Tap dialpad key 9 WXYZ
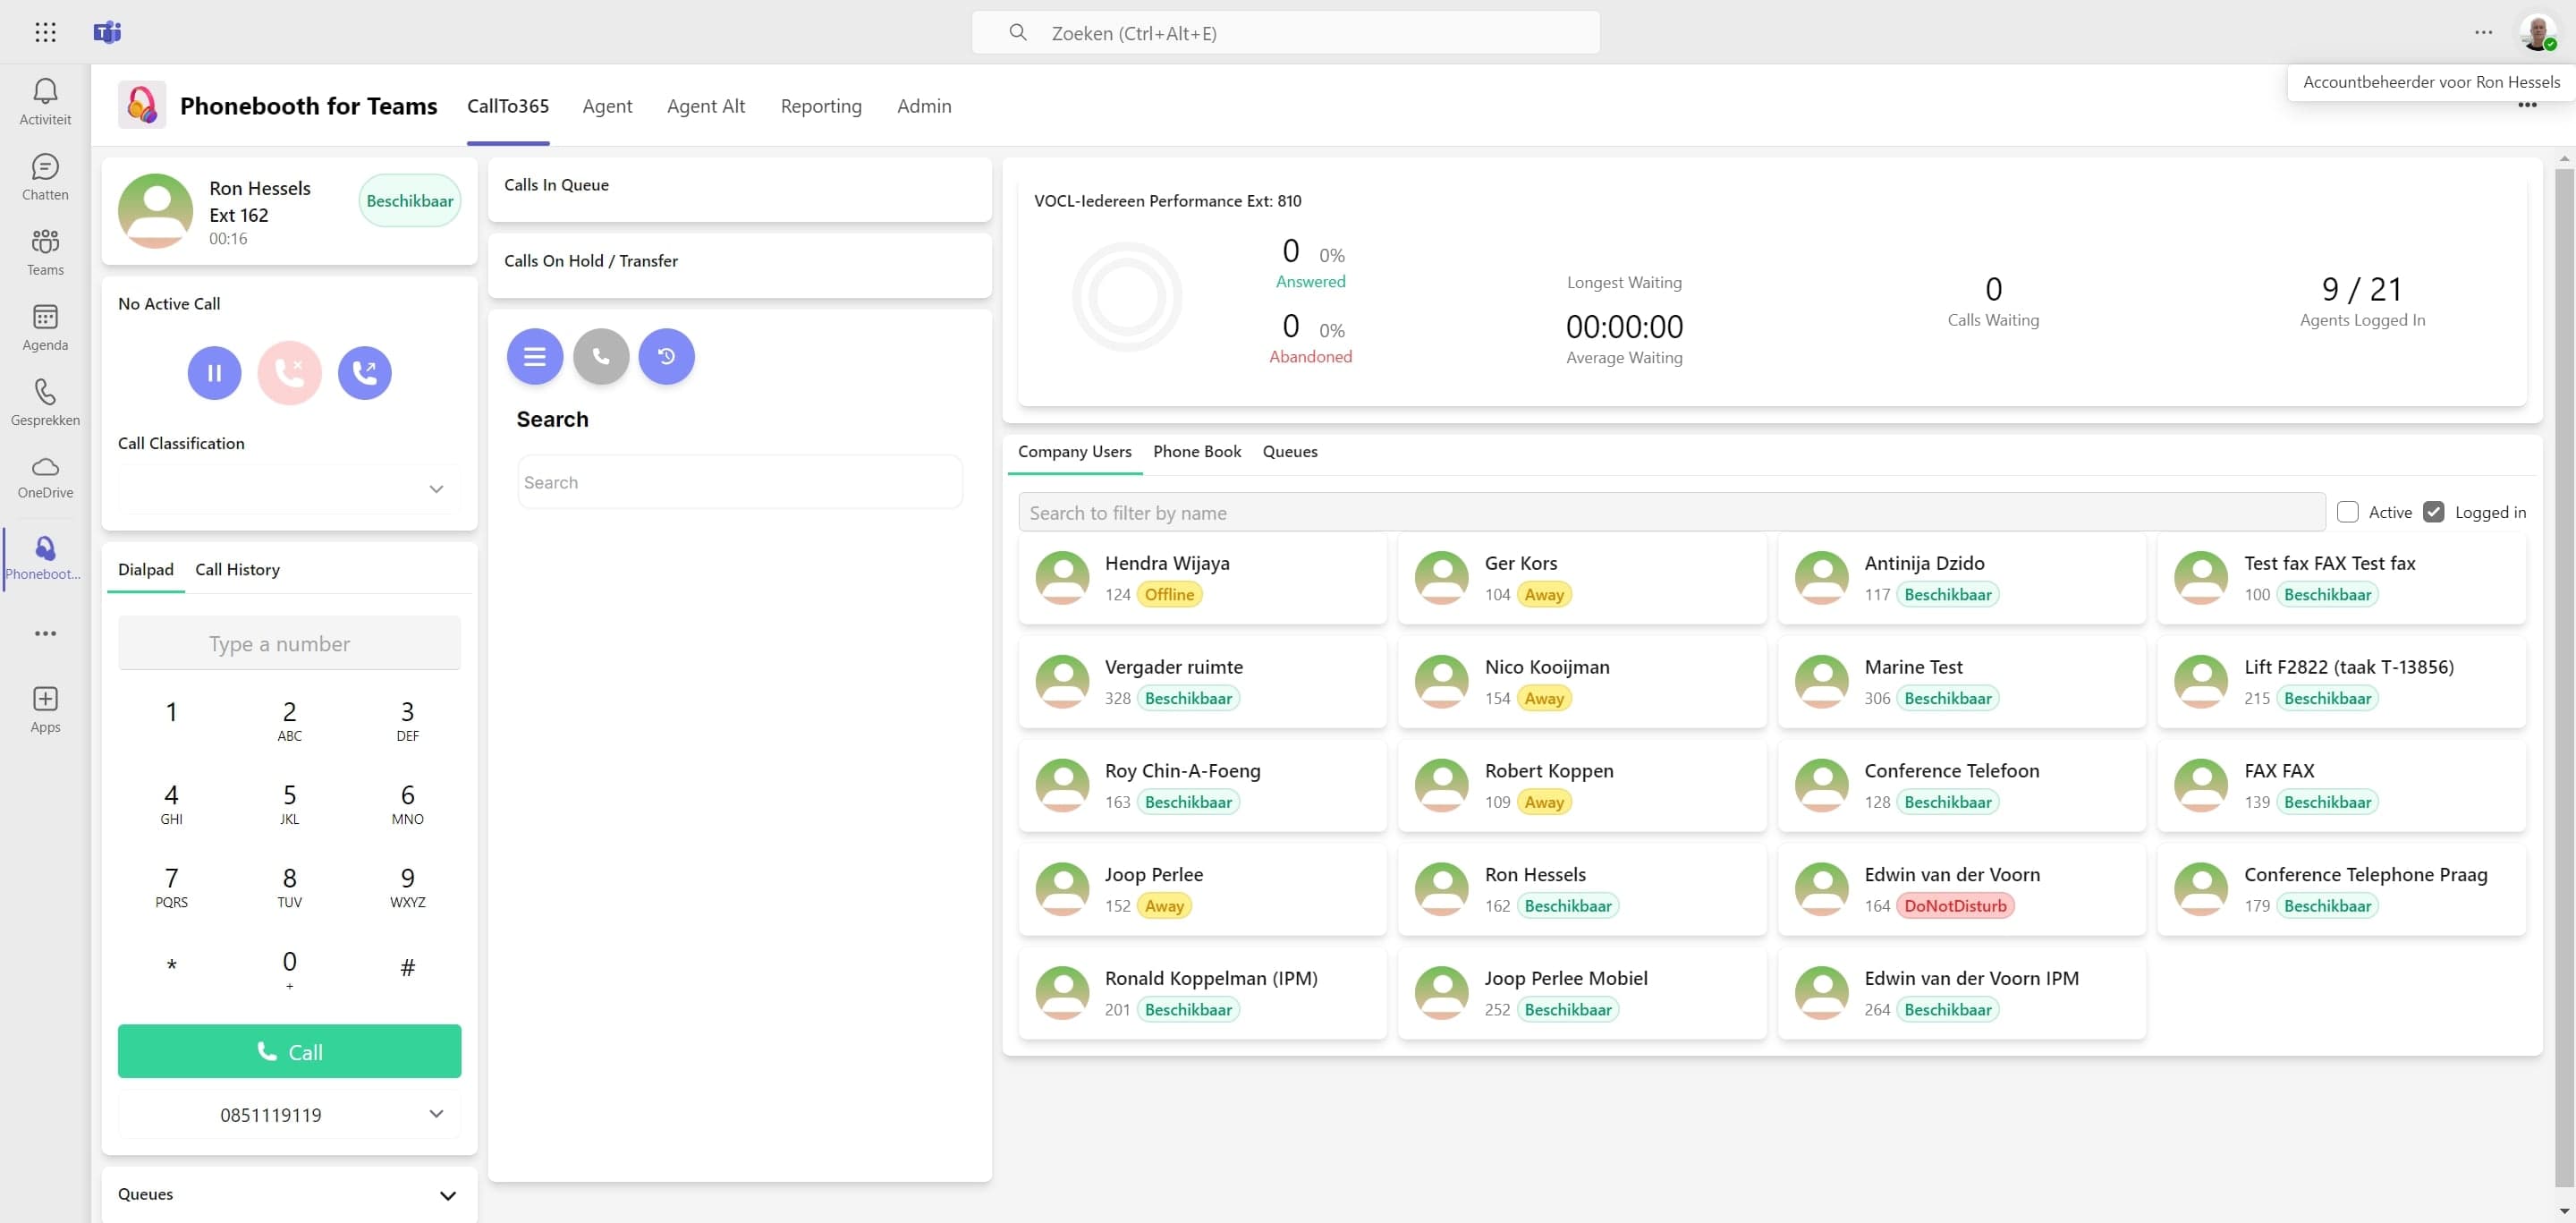 (x=407, y=886)
